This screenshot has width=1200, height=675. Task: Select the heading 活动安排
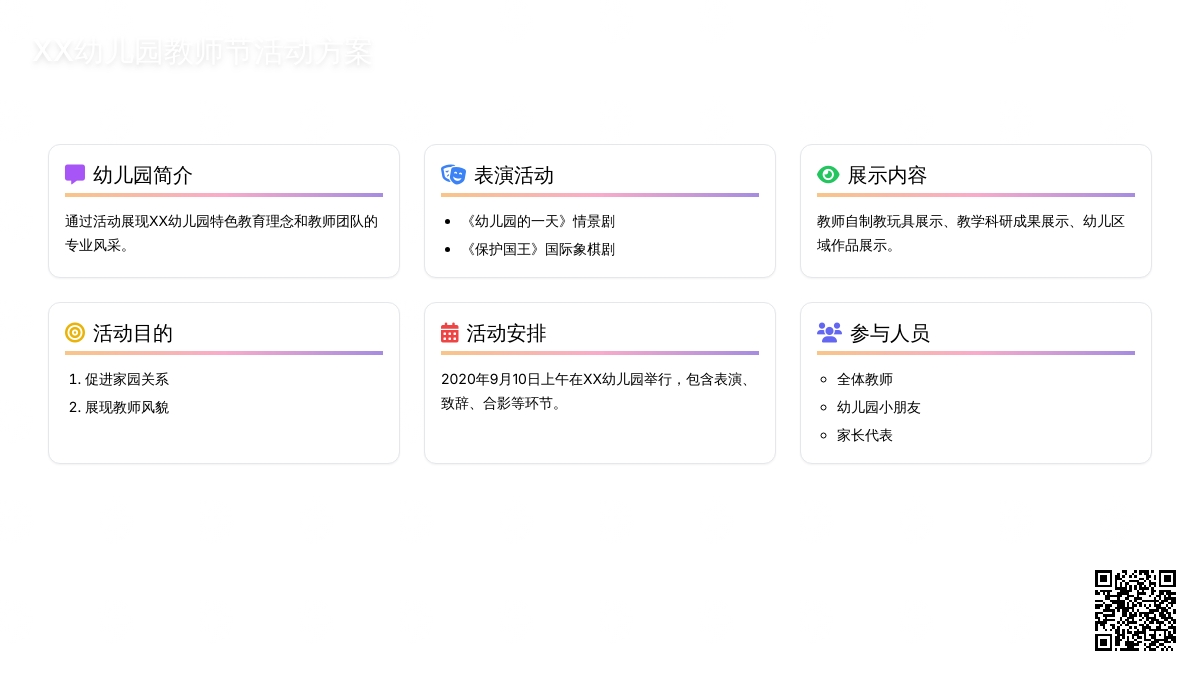(507, 333)
